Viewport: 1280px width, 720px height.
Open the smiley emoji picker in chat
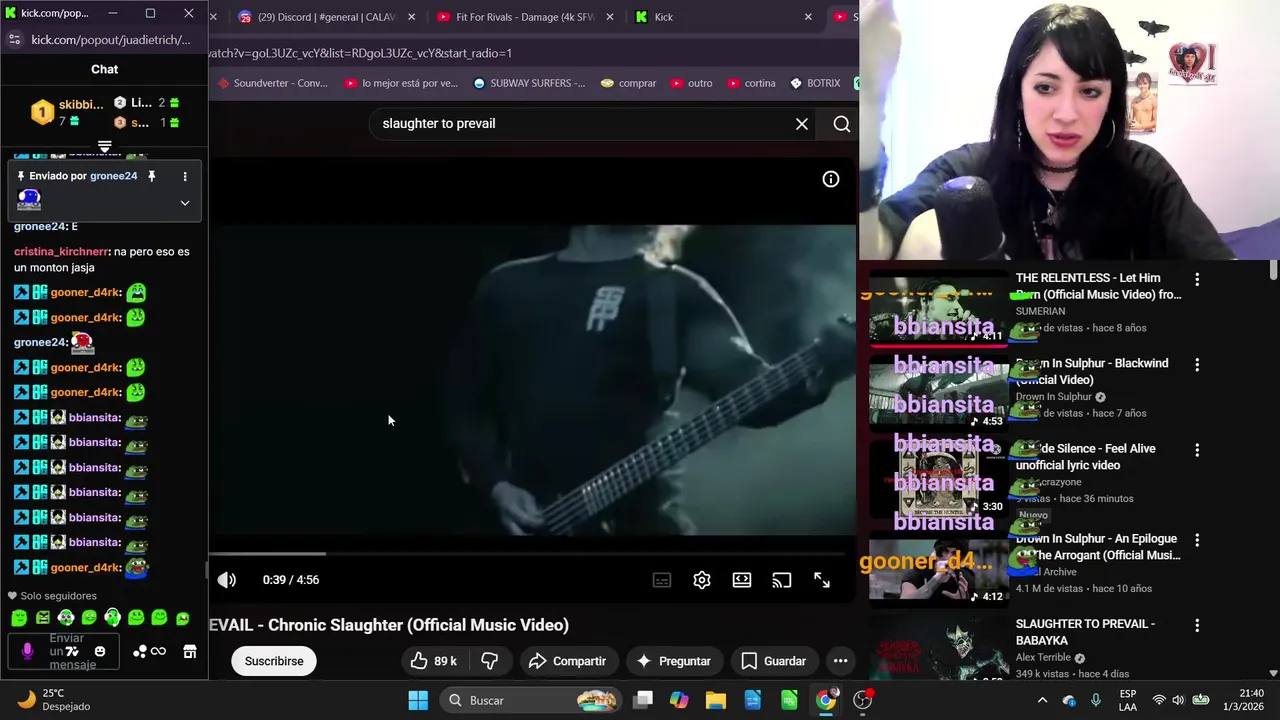[x=100, y=652]
